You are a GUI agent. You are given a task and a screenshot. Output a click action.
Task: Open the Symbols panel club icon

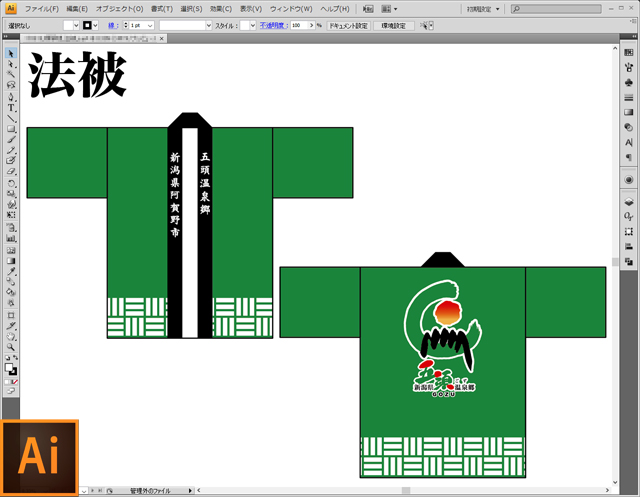pyautogui.click(x=629, y=83)
